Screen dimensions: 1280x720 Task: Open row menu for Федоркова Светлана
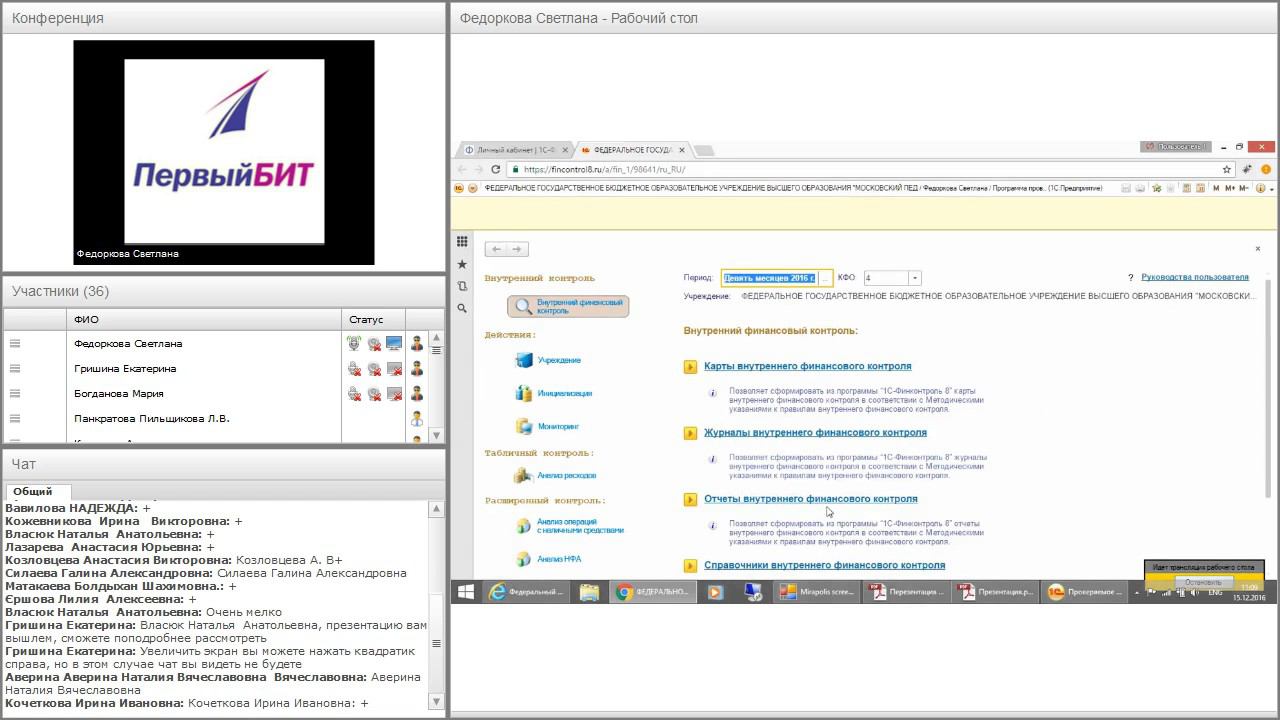pyautogui.click(x=15, y=343)
